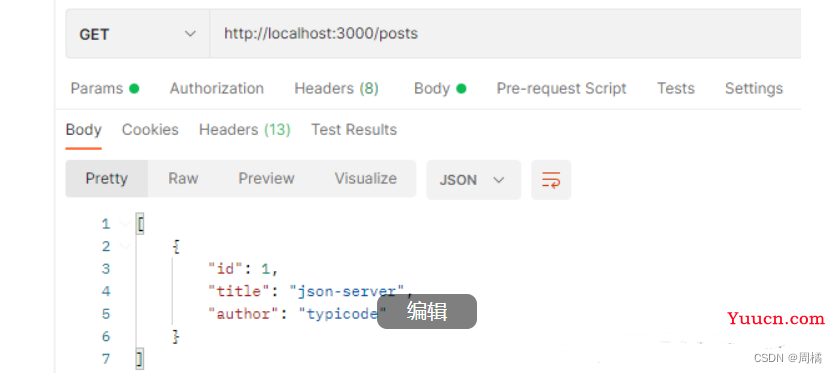Open the Headers (8) request tab

click(x=336, y=89)
